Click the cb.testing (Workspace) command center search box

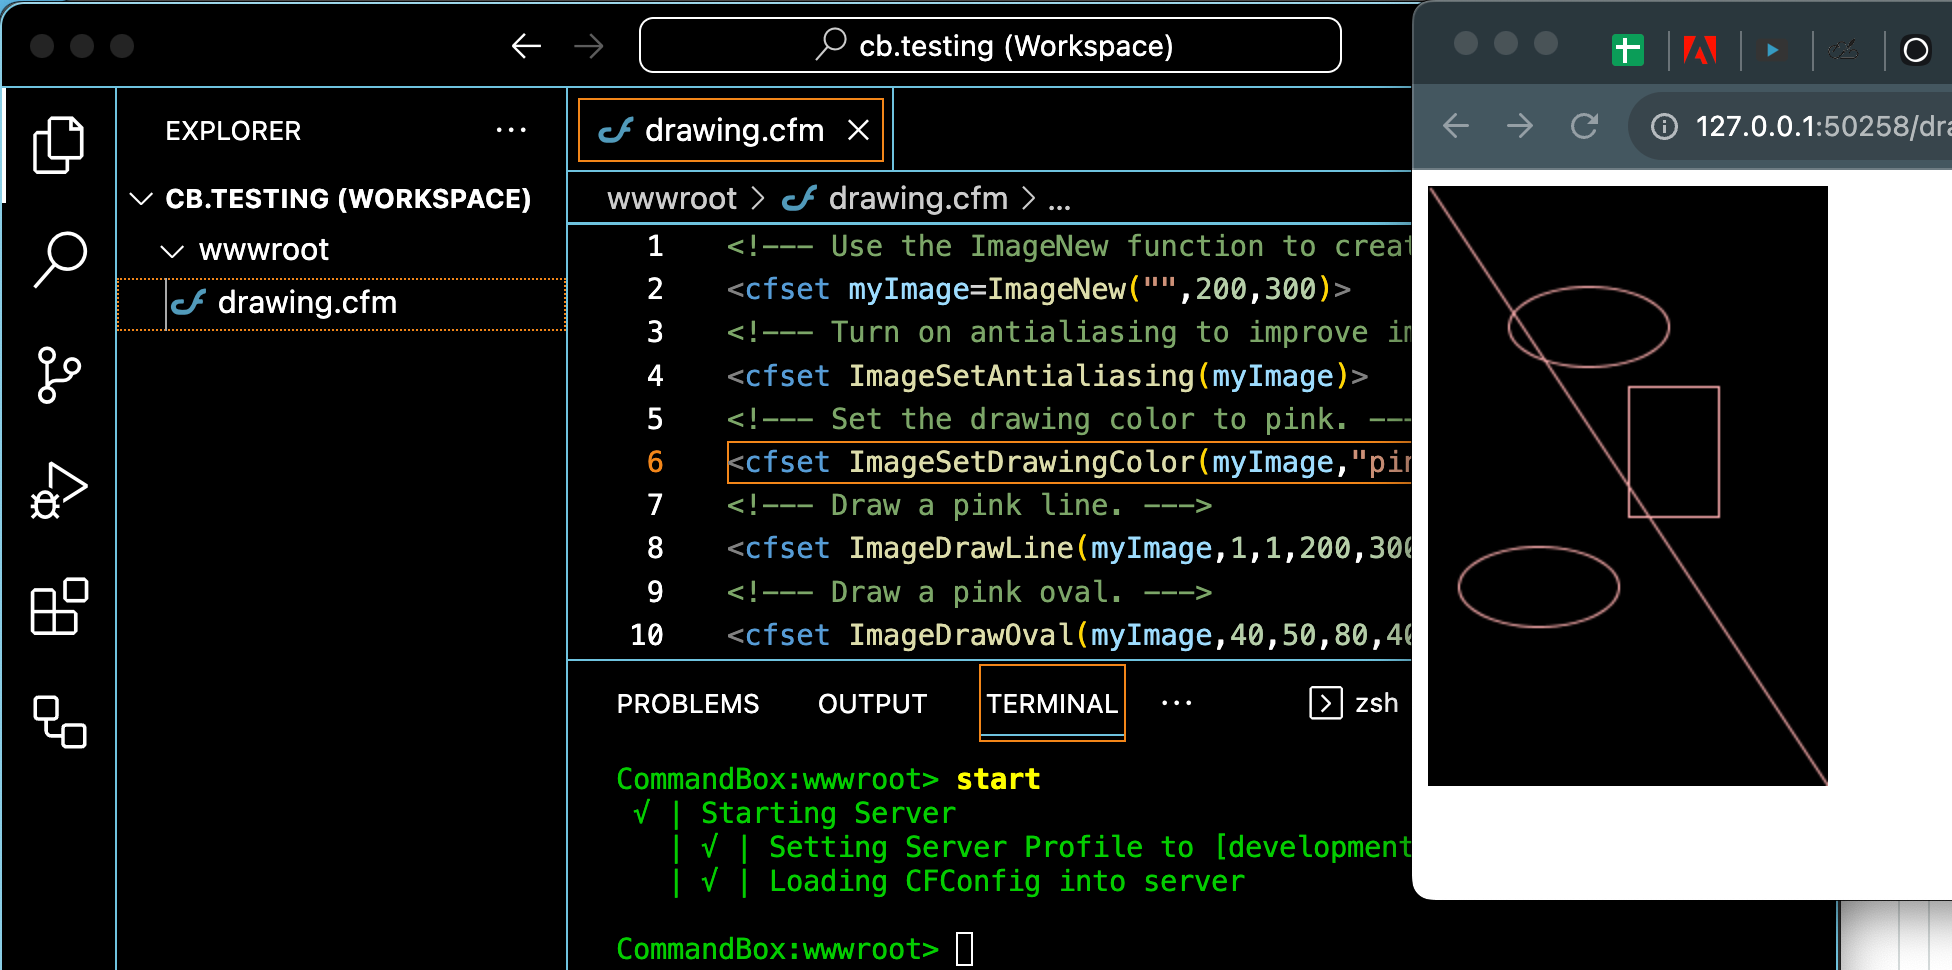click(990, 45)
